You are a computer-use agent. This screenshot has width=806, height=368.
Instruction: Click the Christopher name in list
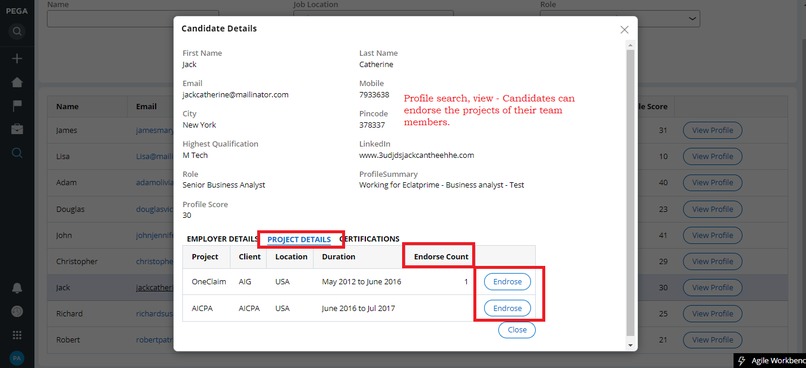click(77, 261)
